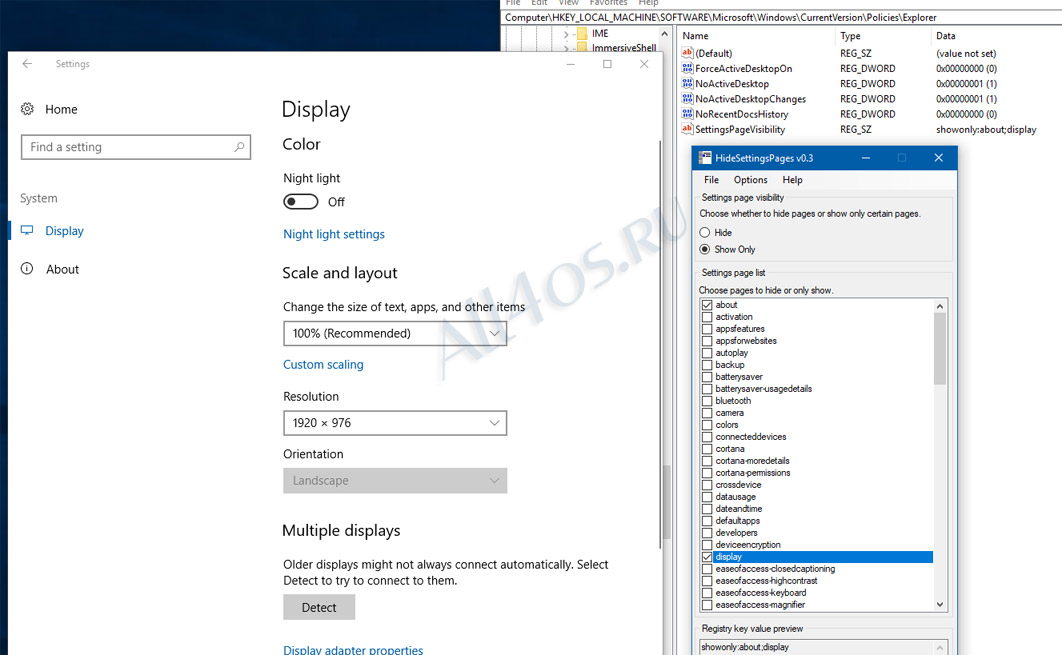The width and height of the screenshot is (1062, 655).
Task: Open the 1920 × 976 resolution dropdown
Action: click(395, 423)
